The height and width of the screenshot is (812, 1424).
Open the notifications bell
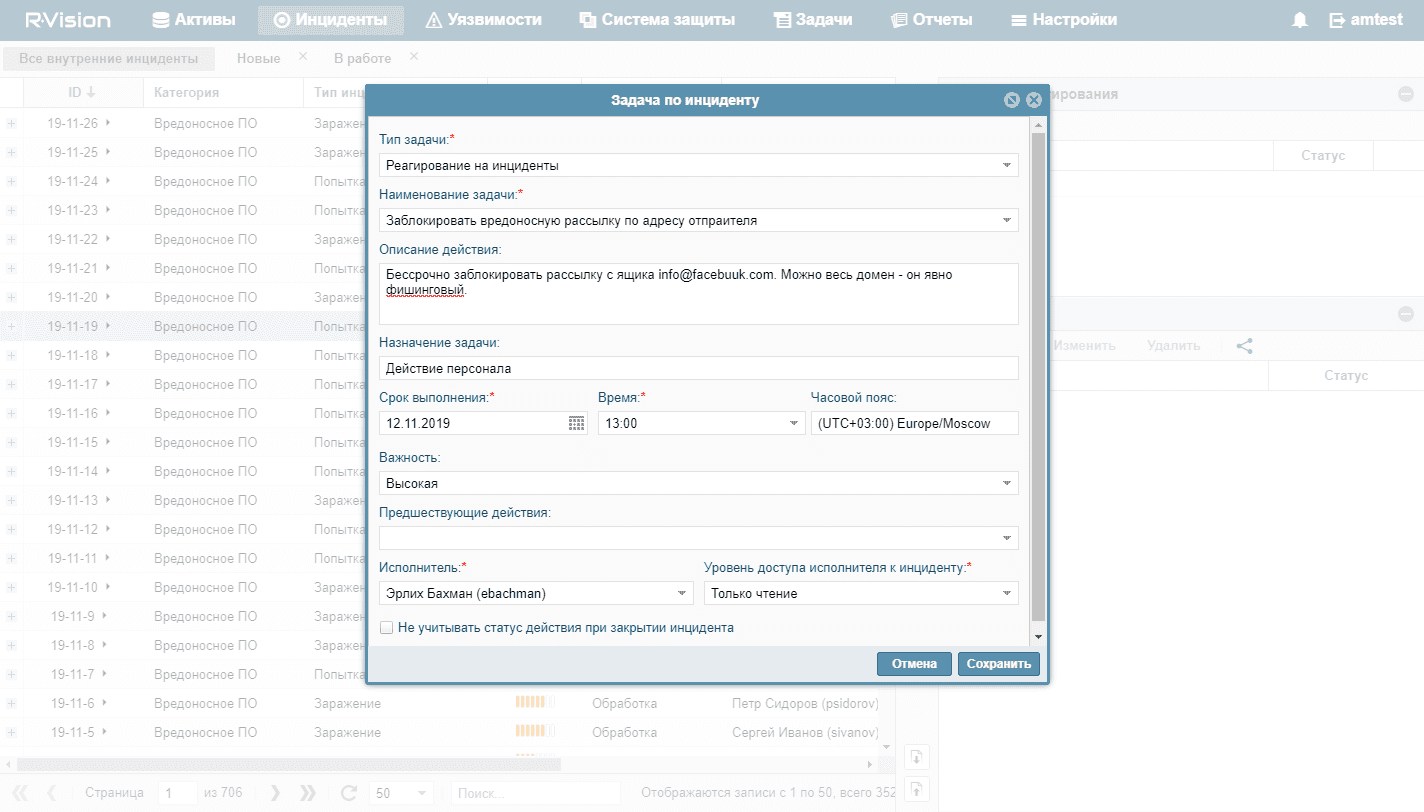[x=1300, y=20]
